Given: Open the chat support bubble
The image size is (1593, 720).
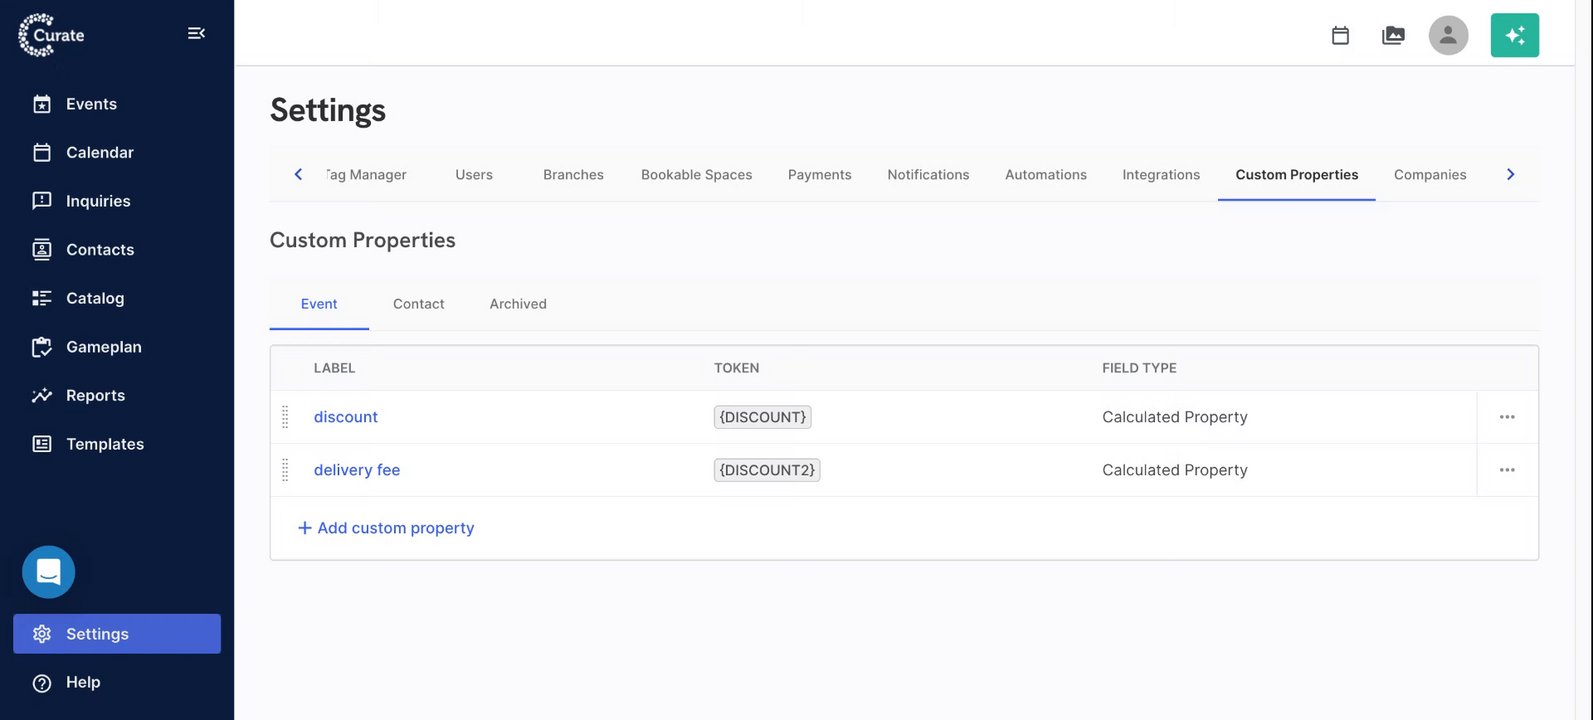Looking at the screenshot, I should coord(49,572).
